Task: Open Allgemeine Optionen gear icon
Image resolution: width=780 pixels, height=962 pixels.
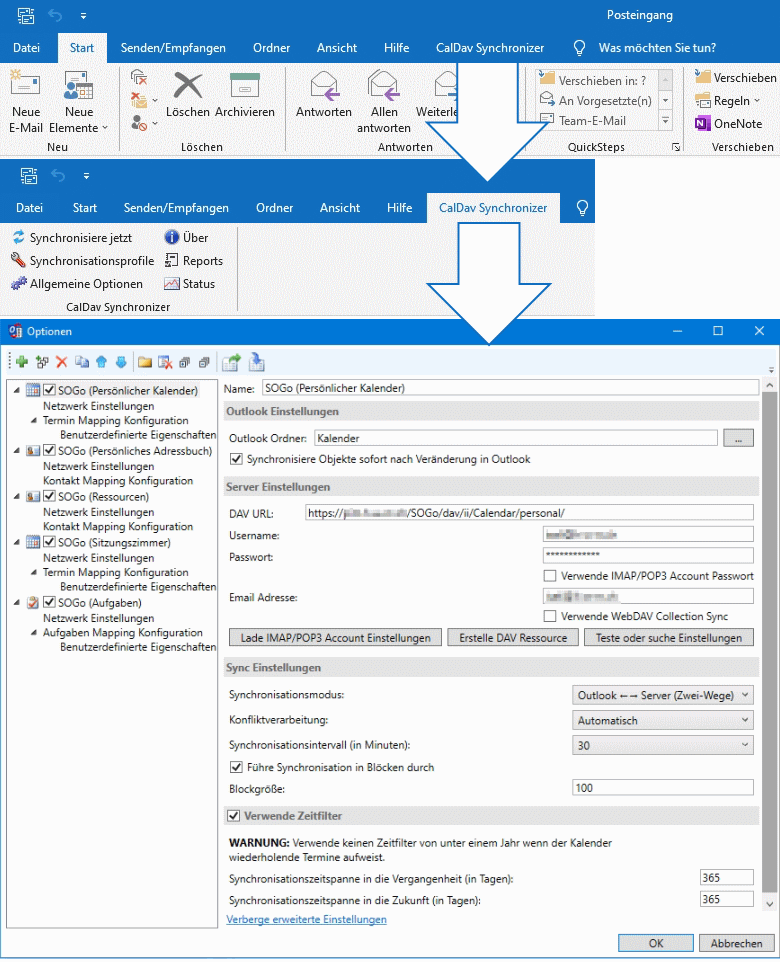Action: [x=19, y=283]
